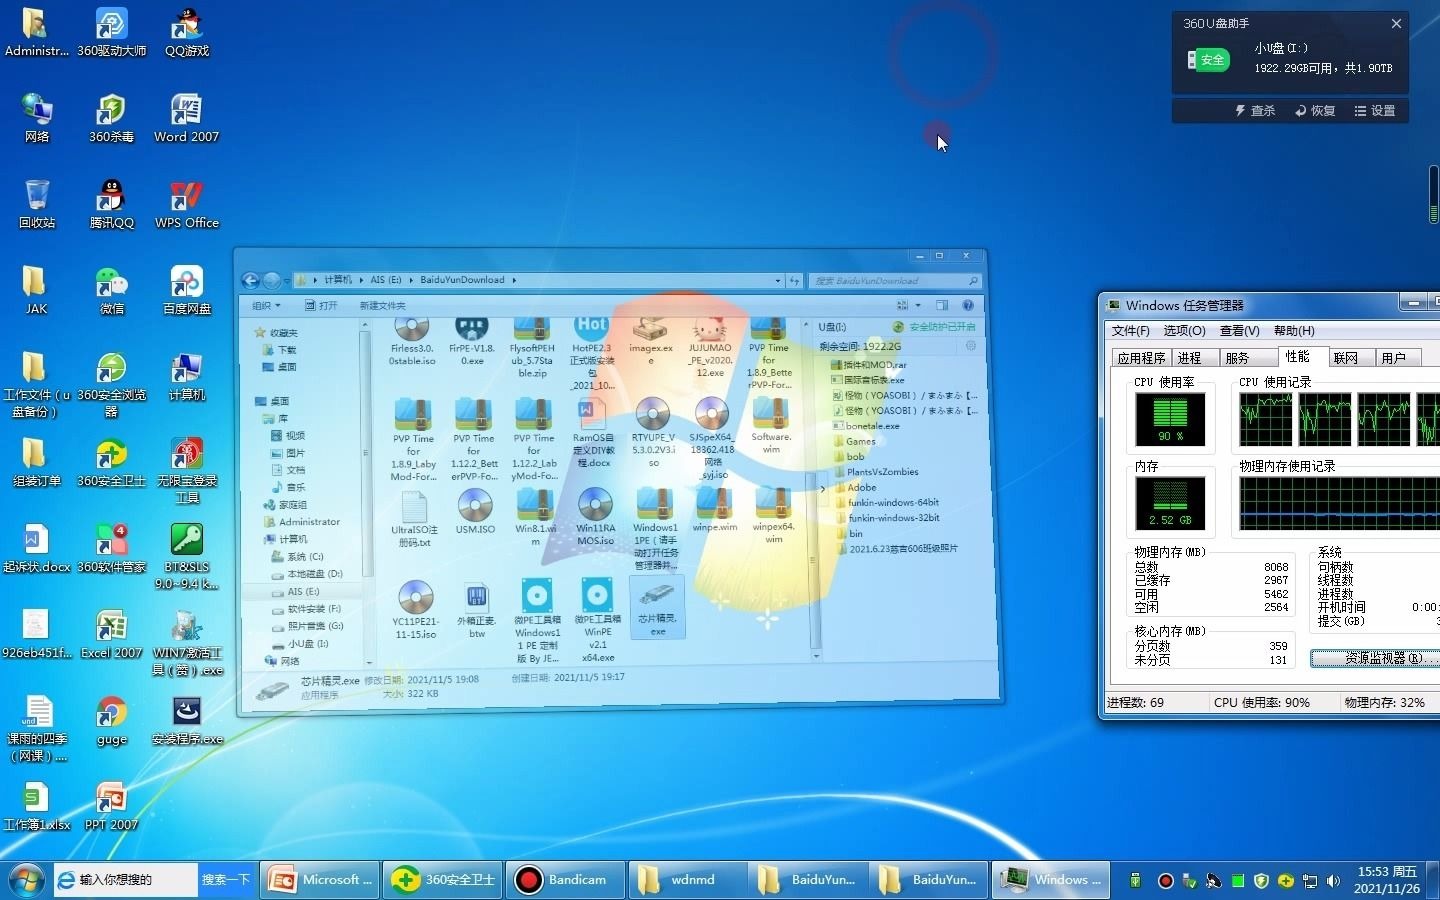Open Bandicam taskbar button

tap(565, 880)
